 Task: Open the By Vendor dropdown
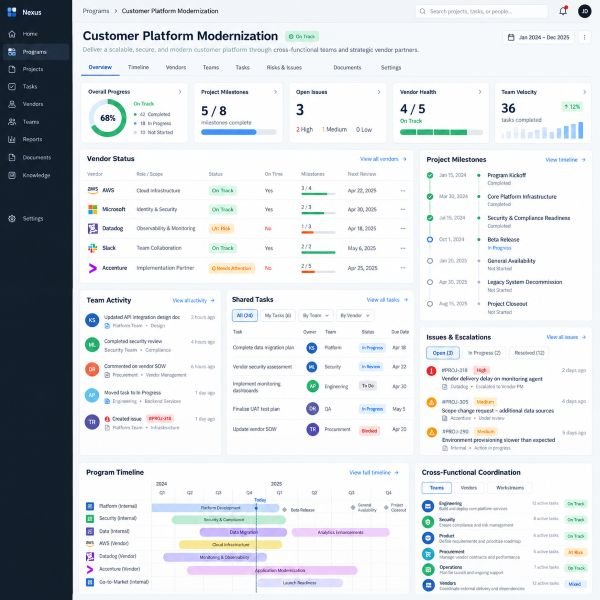point(355,316)
